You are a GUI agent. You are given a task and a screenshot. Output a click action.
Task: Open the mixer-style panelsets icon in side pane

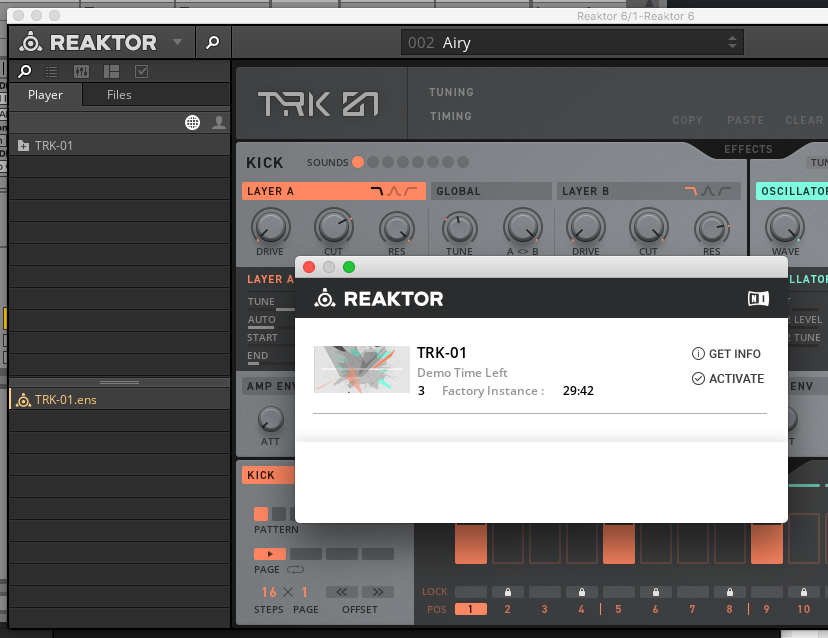81,71
